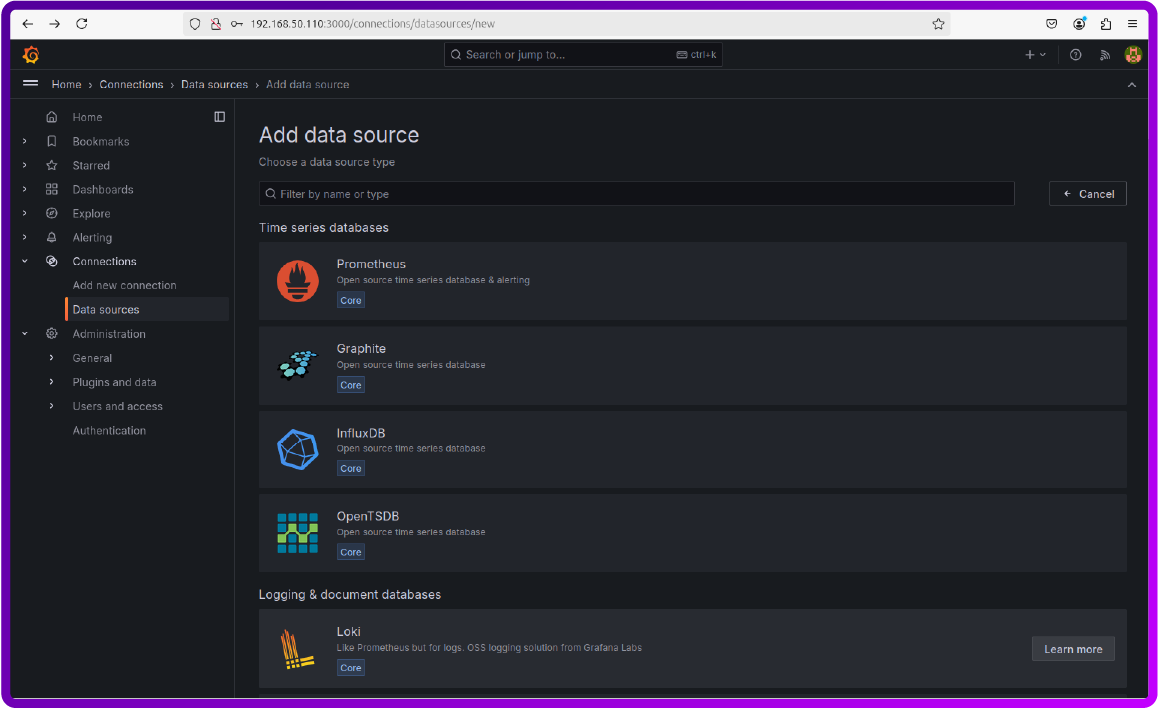The width and height of the screenshot is (1158, 709).
Task: Click the Grafana logo in the top corner
Action: [x=30, y=54]
